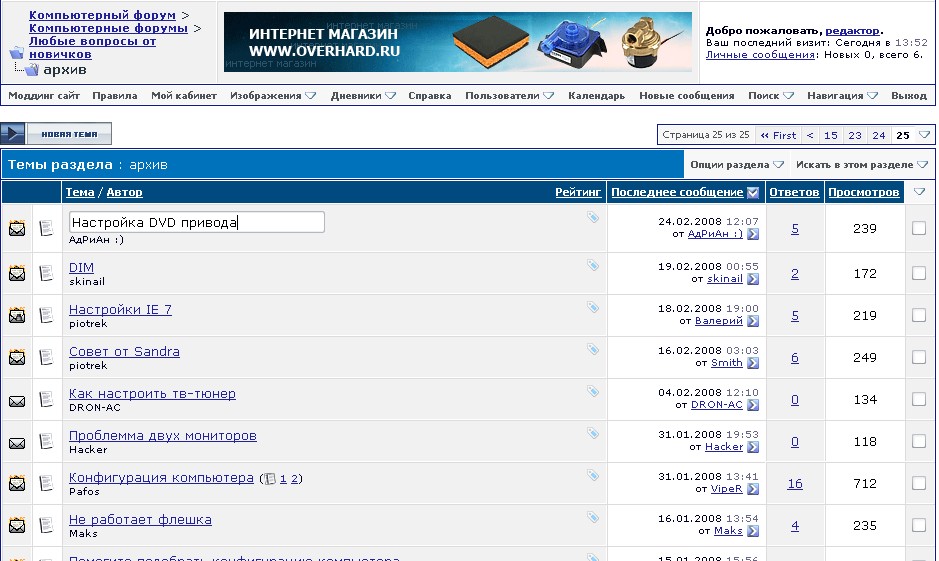The width and height of the screenshot is (939, 561).
Task: Go to last post arrow by DRON-AC
Action: click(x=753, y=405)
